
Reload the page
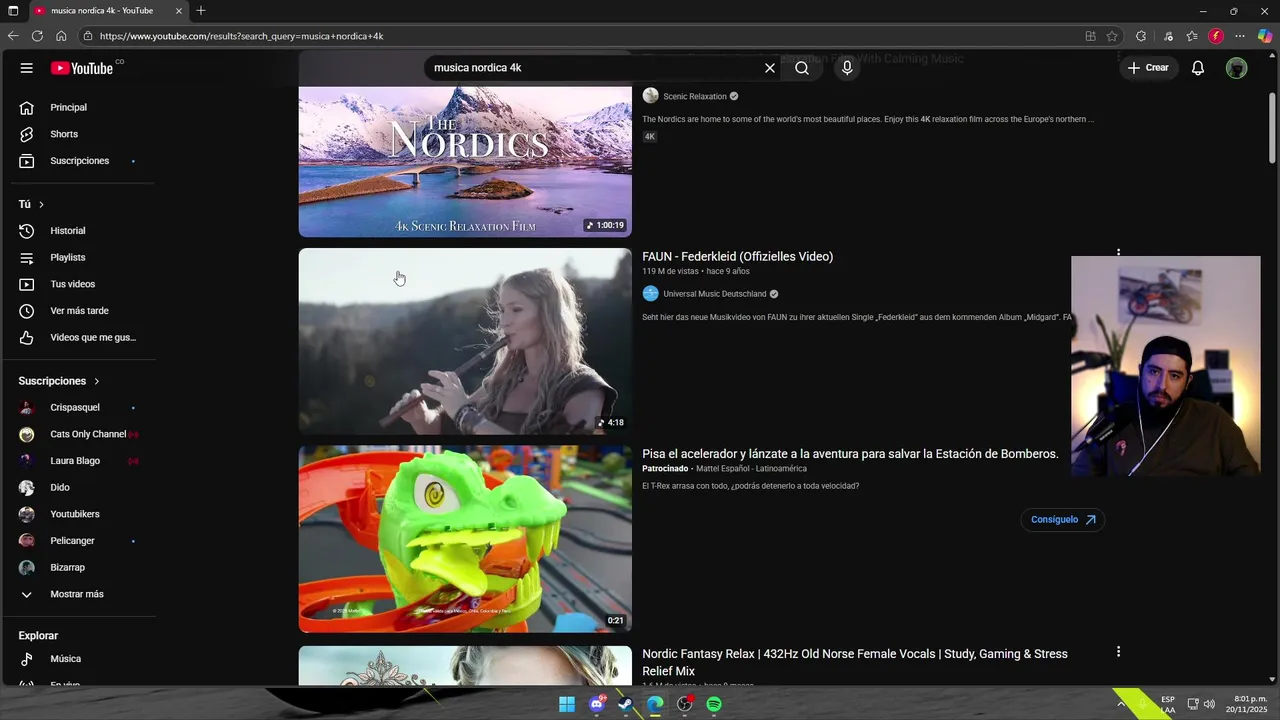[x=37, y=36]
